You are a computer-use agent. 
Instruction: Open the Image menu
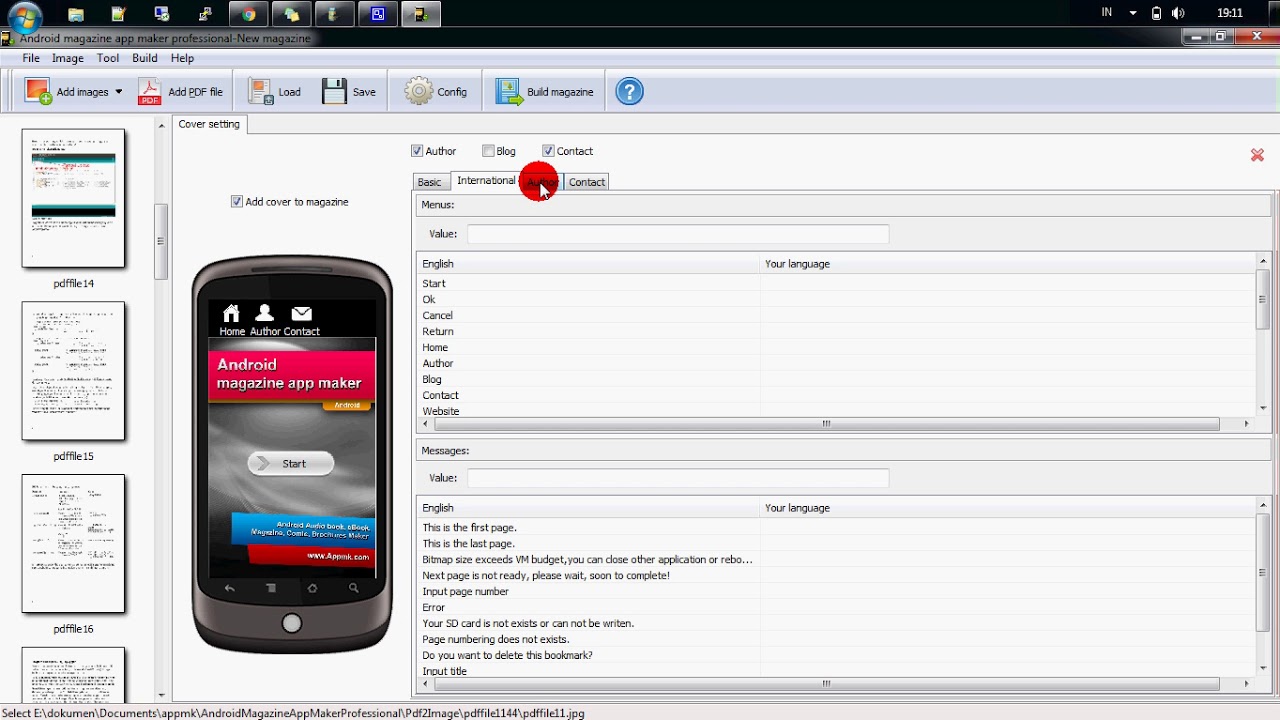pos(68,58)
